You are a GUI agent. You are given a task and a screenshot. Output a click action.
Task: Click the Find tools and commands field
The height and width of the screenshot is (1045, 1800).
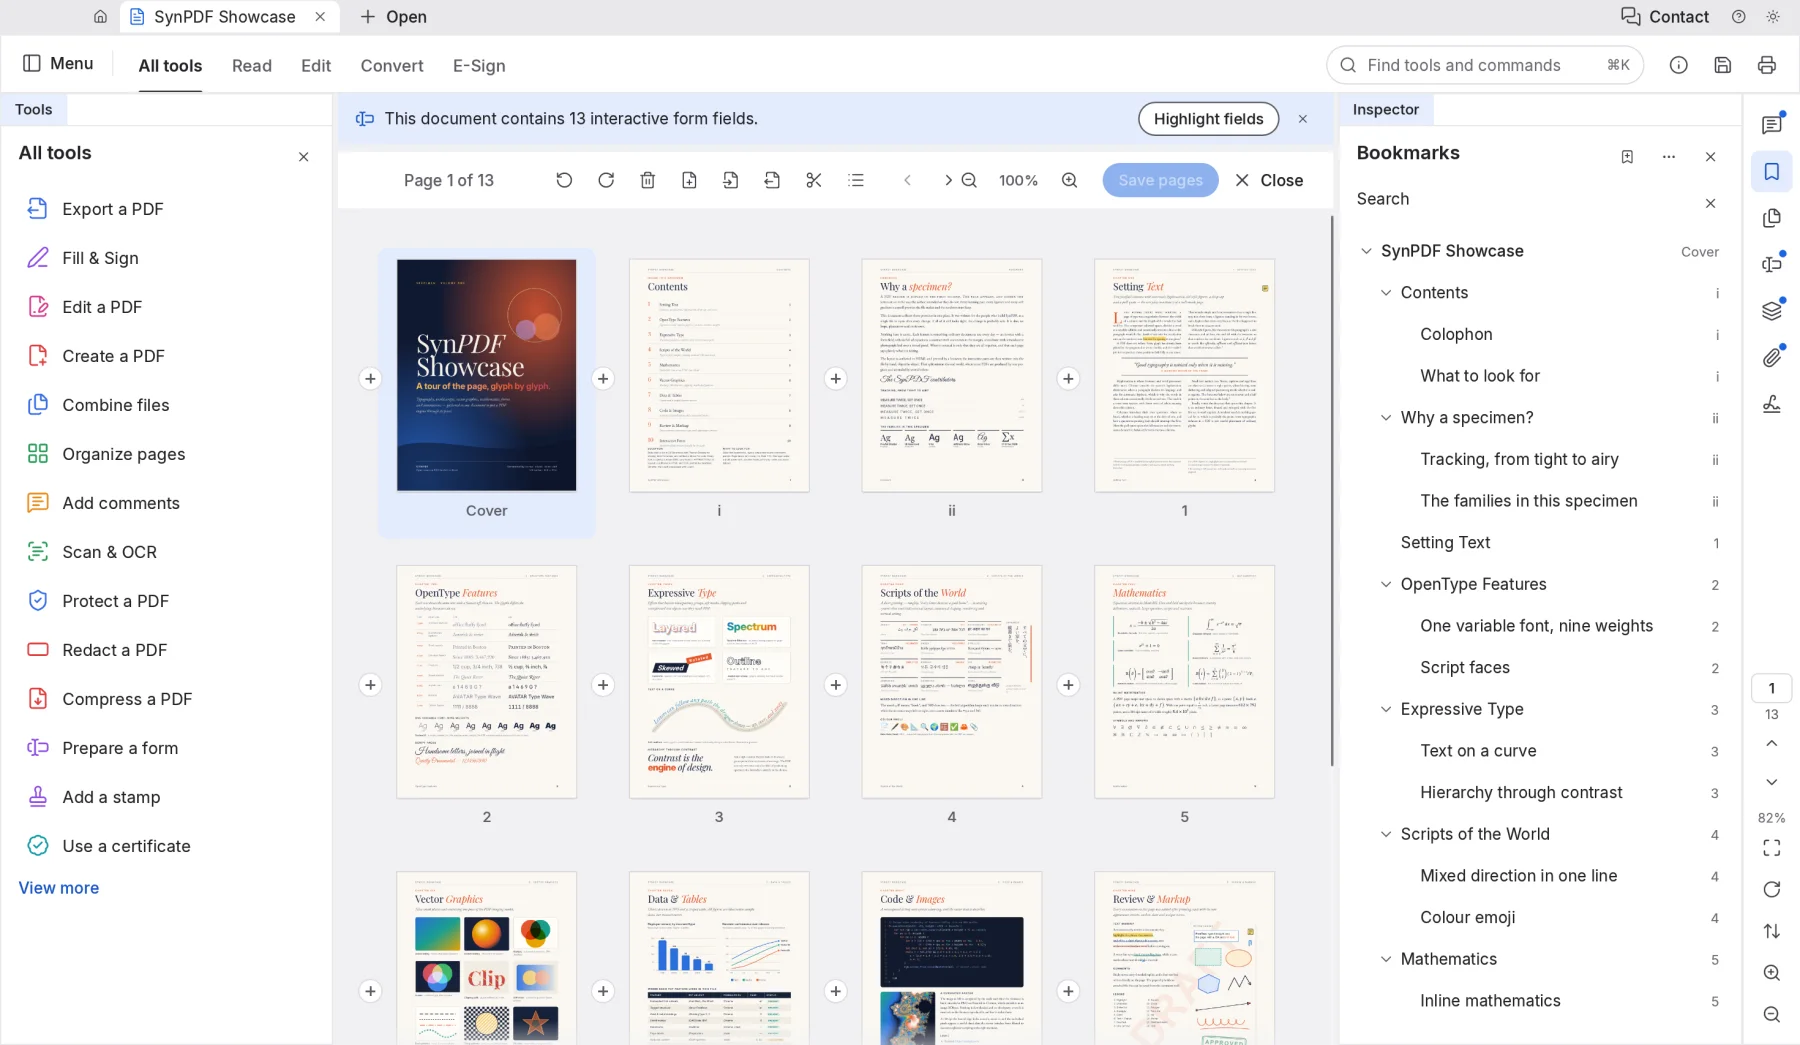click(x=1485, y=65)
